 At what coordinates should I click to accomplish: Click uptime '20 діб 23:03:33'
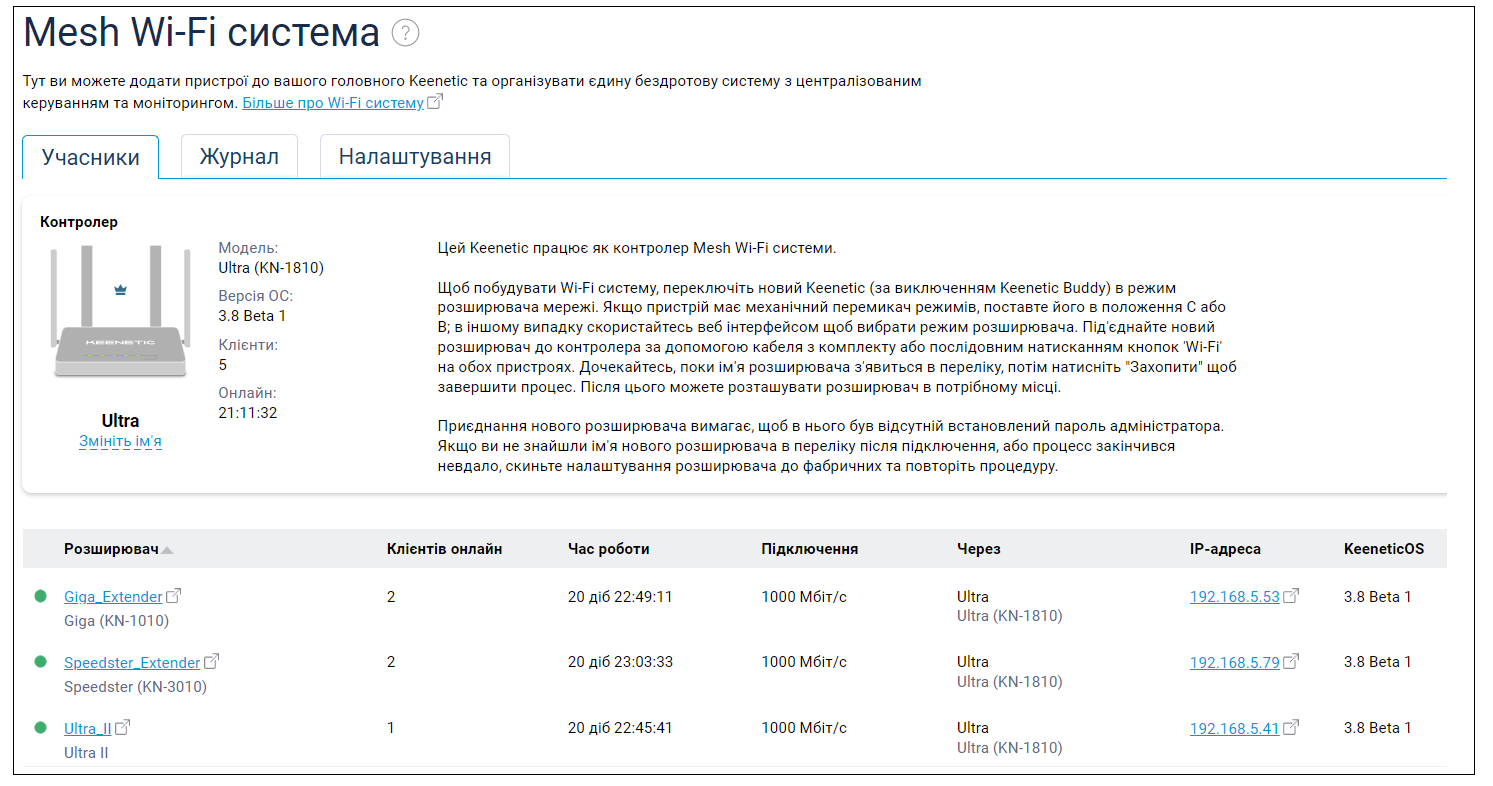[x=620, y=662]
